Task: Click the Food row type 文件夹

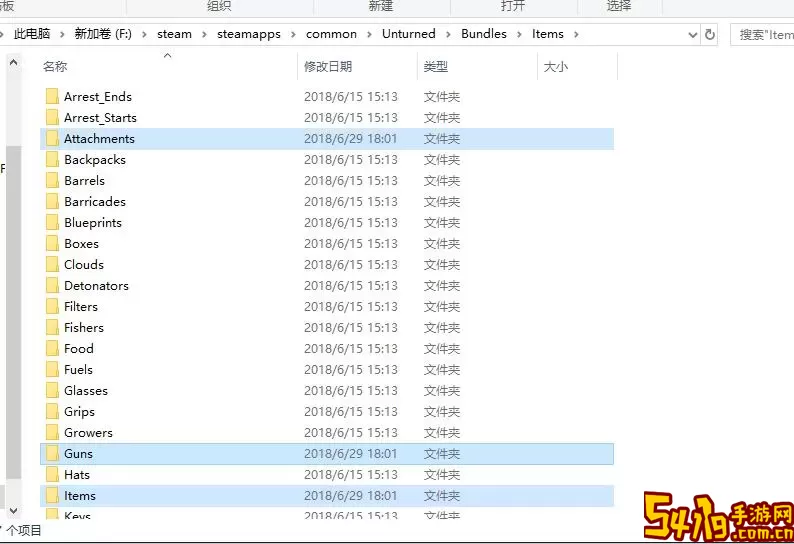Action: point(442,348)
